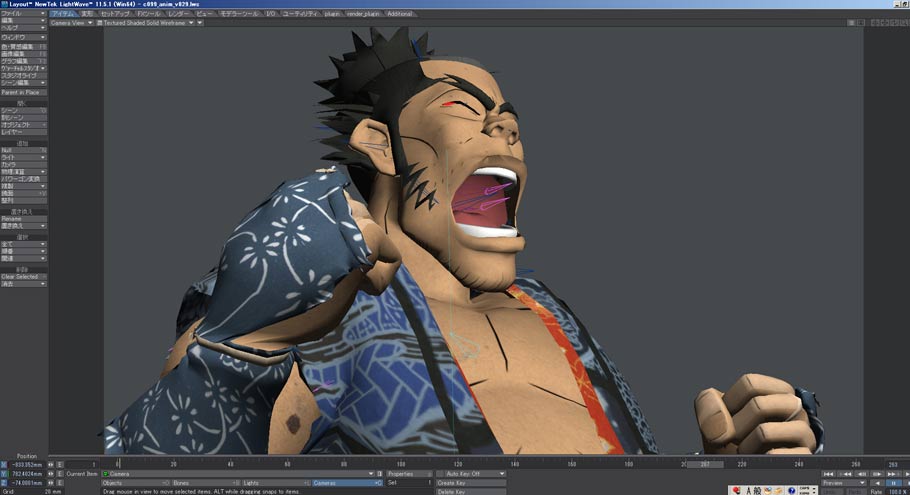Click the IME 般 conversion mode icon
910x495 pixels.
coord(757,490)
